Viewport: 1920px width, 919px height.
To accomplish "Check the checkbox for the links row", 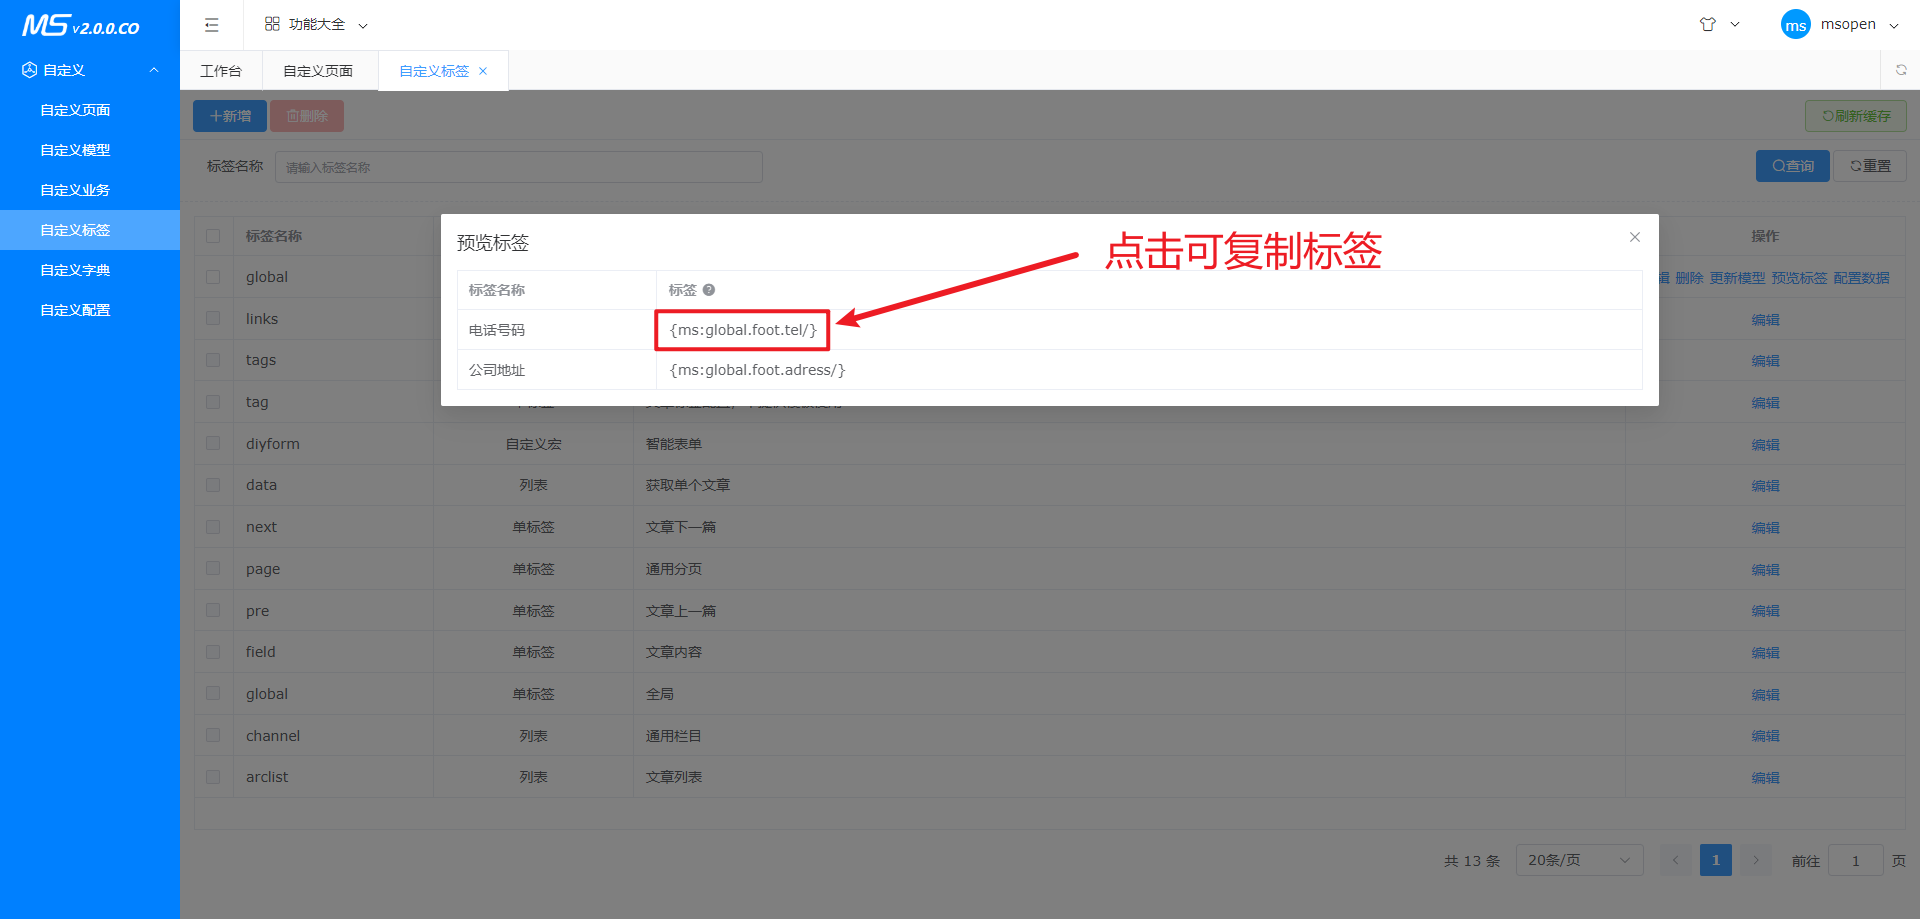I will pos(213,318).
